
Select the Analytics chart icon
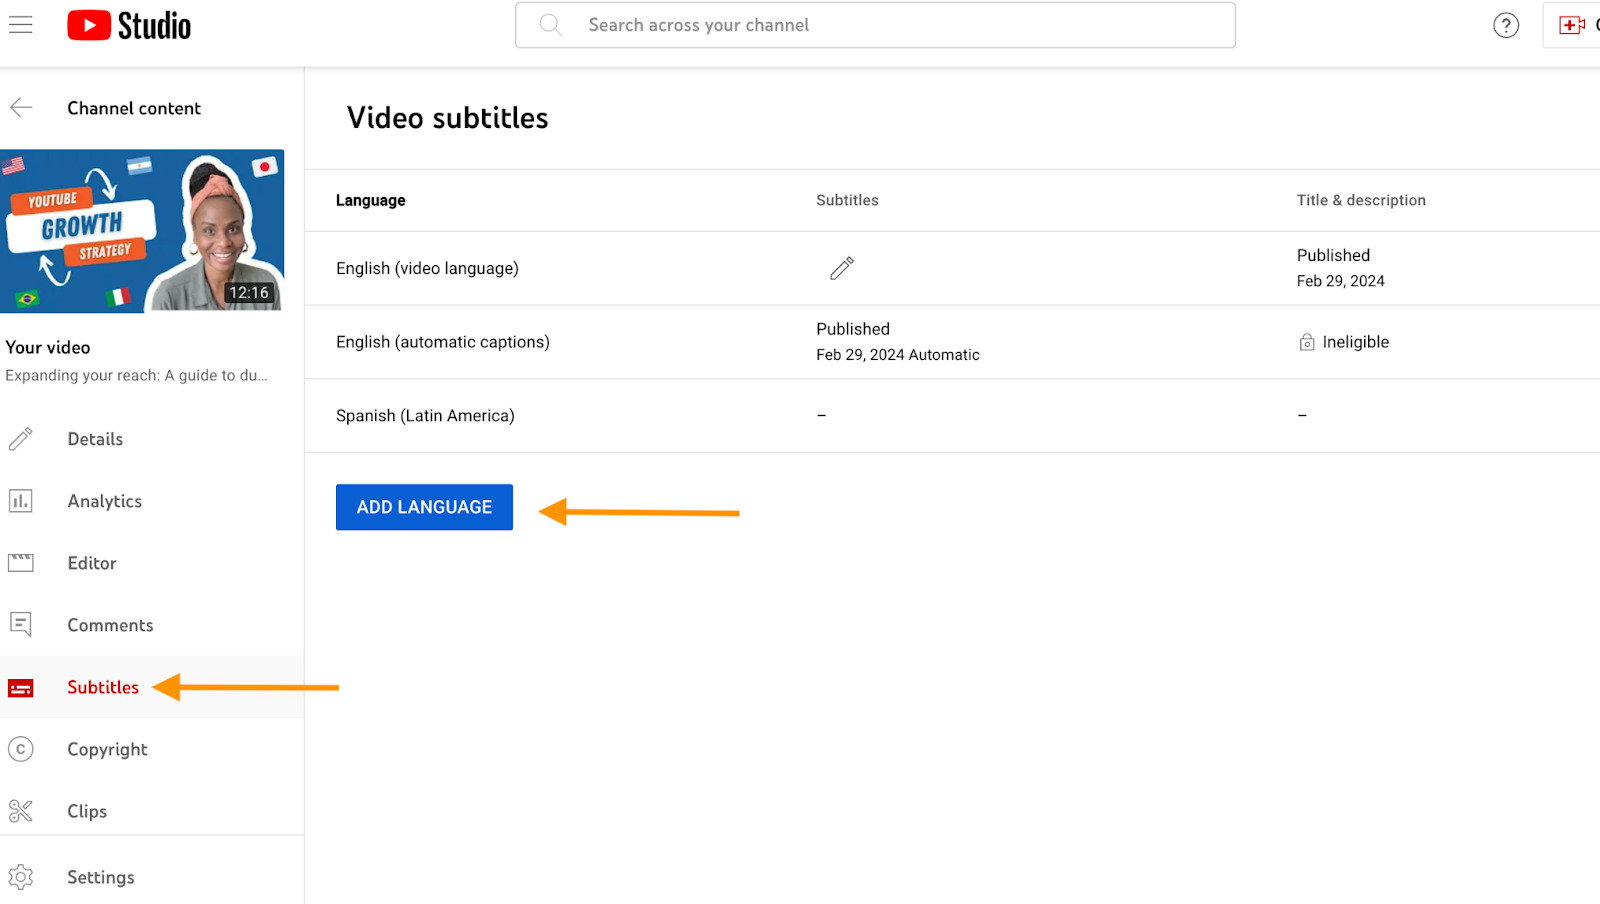coord(20,500)
